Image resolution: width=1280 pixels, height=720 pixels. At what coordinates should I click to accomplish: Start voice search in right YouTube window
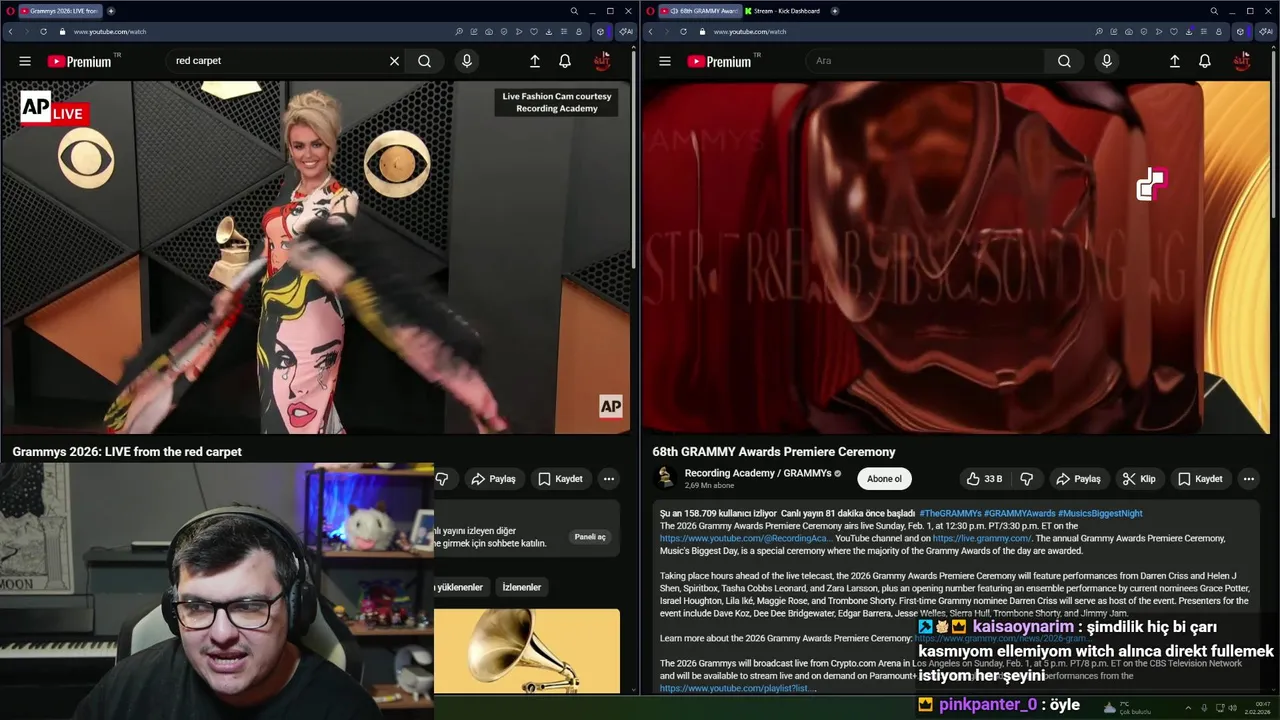pyautogui.click(x=1106, y=61)
